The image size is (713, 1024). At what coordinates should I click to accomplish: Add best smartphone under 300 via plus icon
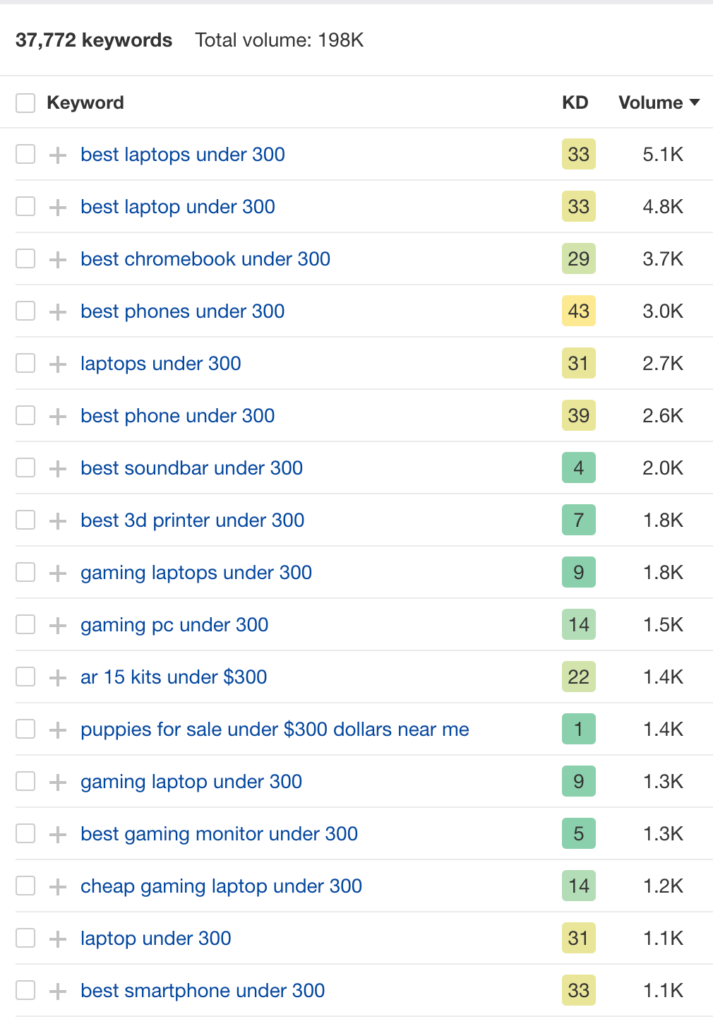[x=57, y=991]
